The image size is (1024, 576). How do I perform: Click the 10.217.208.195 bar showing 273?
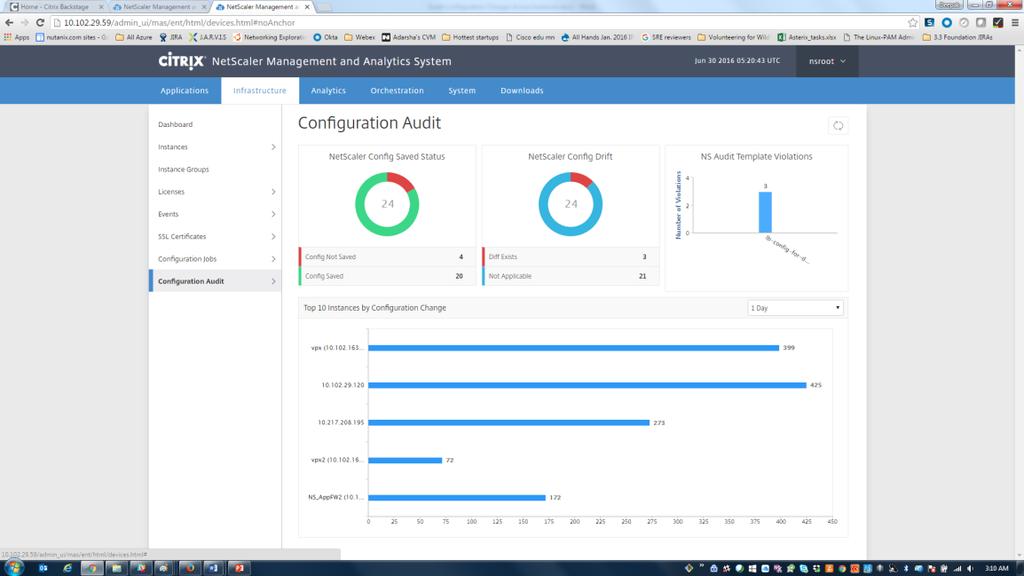(x=509, y=423)
